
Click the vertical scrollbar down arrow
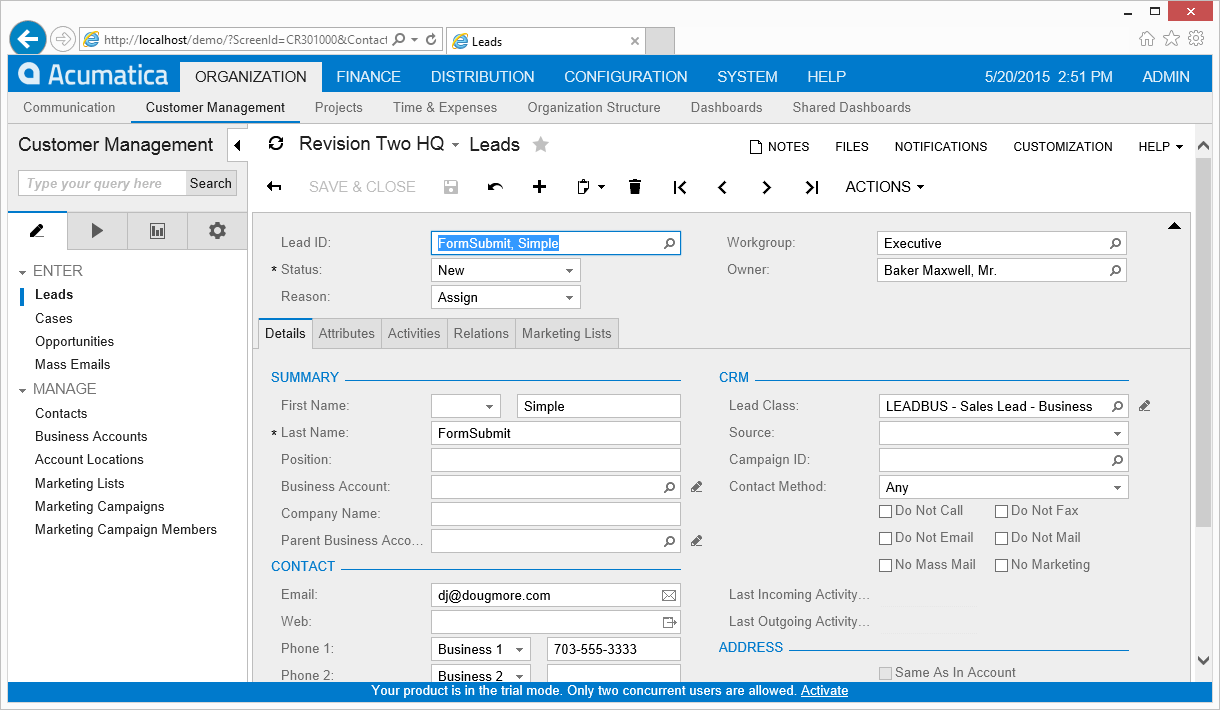click(1204, 660)
